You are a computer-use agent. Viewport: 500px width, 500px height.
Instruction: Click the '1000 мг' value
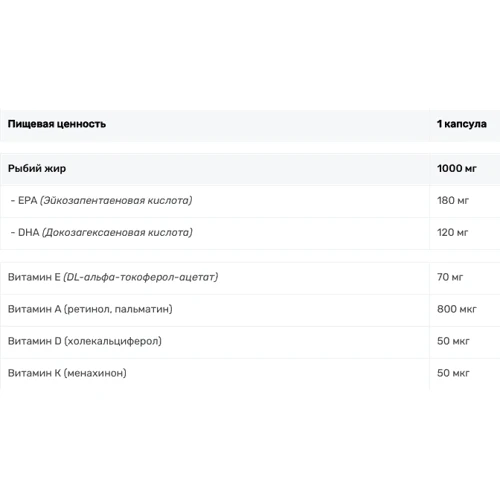(457, 168)
